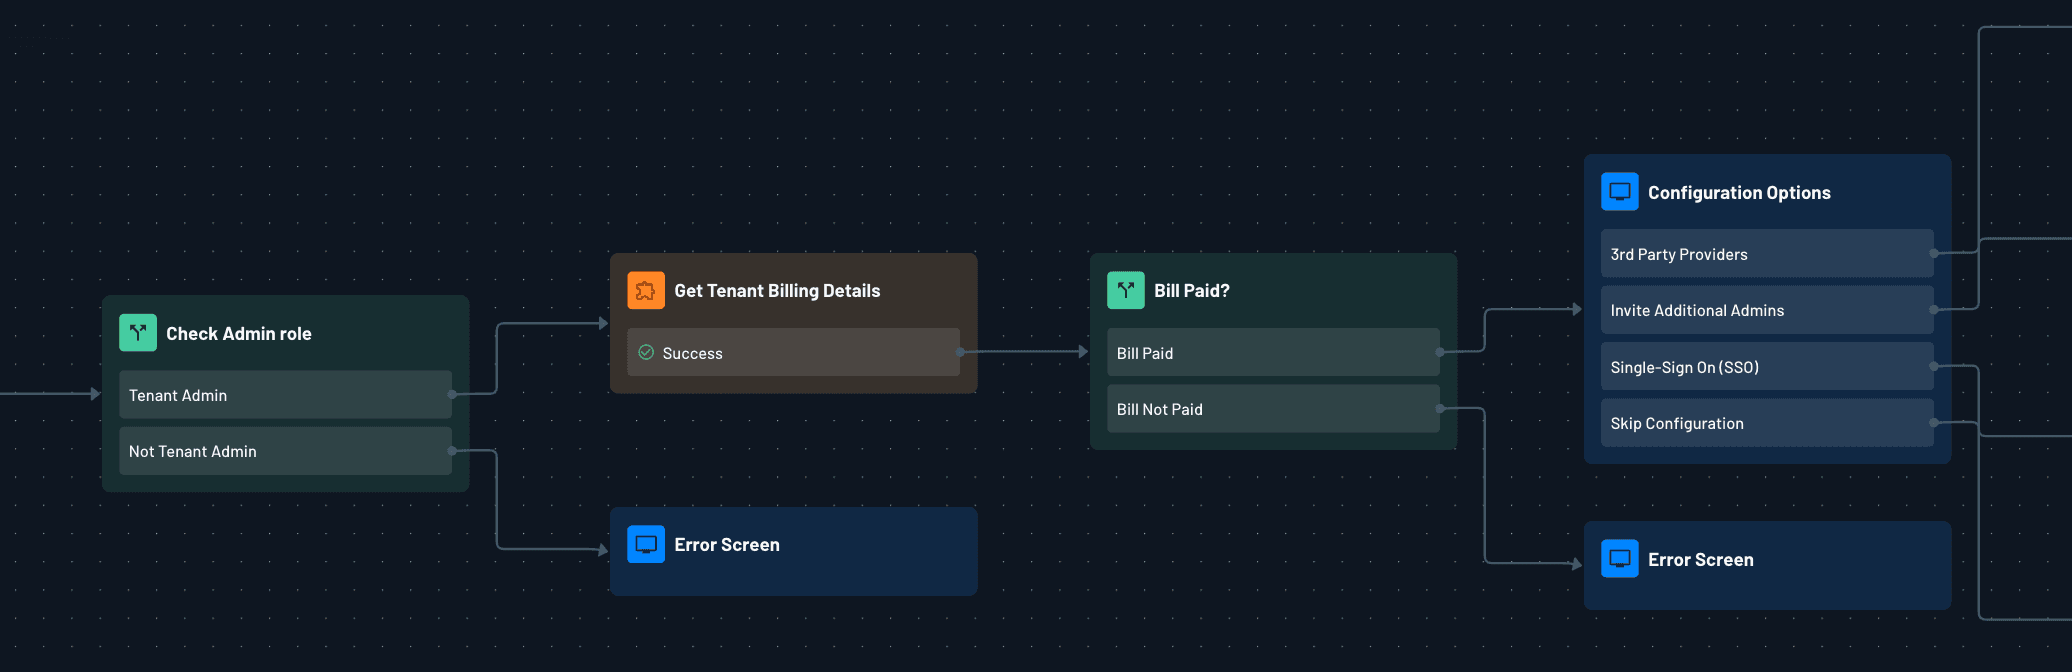Choose the Single-Sign On (SSO) option
The image size is (2072, 672).
point(1766,367)
